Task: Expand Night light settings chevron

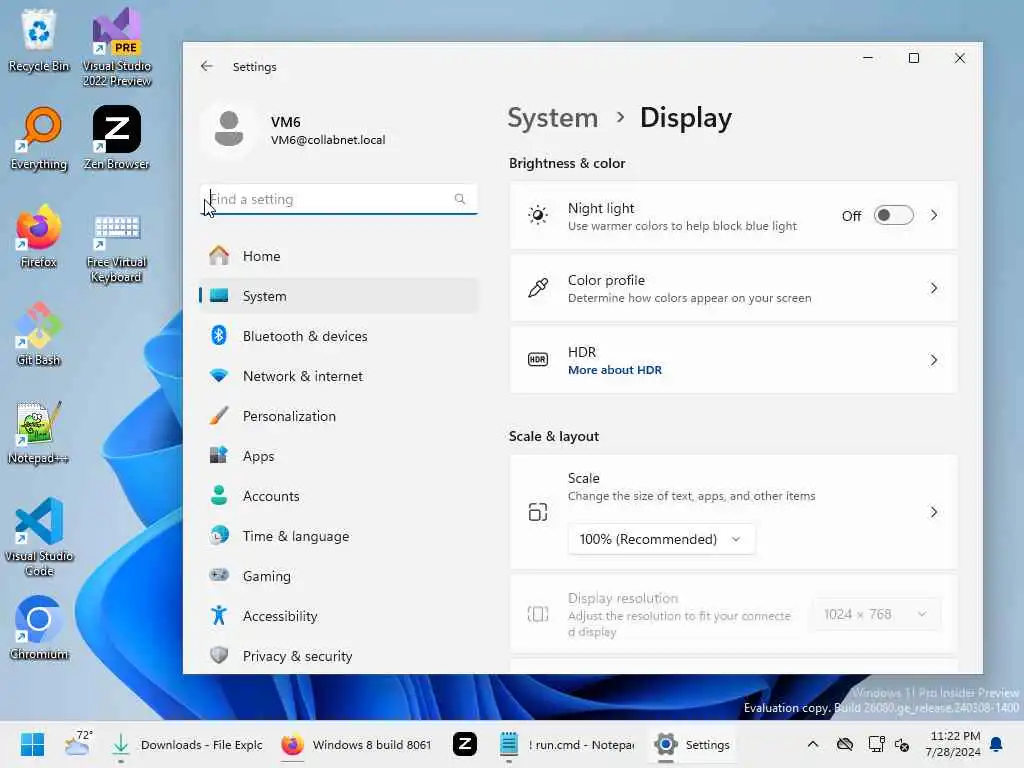Action: pos(934,215)
